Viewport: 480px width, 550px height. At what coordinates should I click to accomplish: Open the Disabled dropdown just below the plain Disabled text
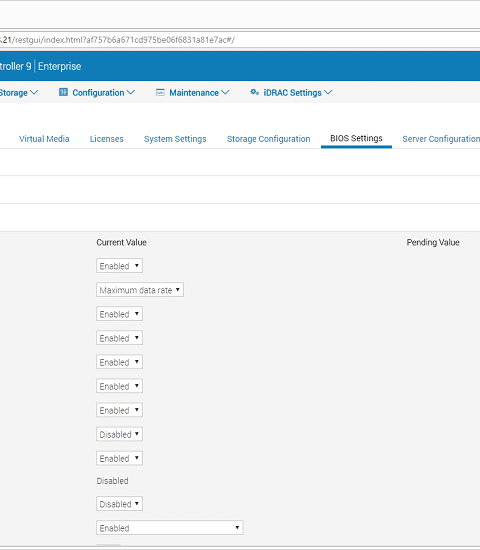point(119,504)
